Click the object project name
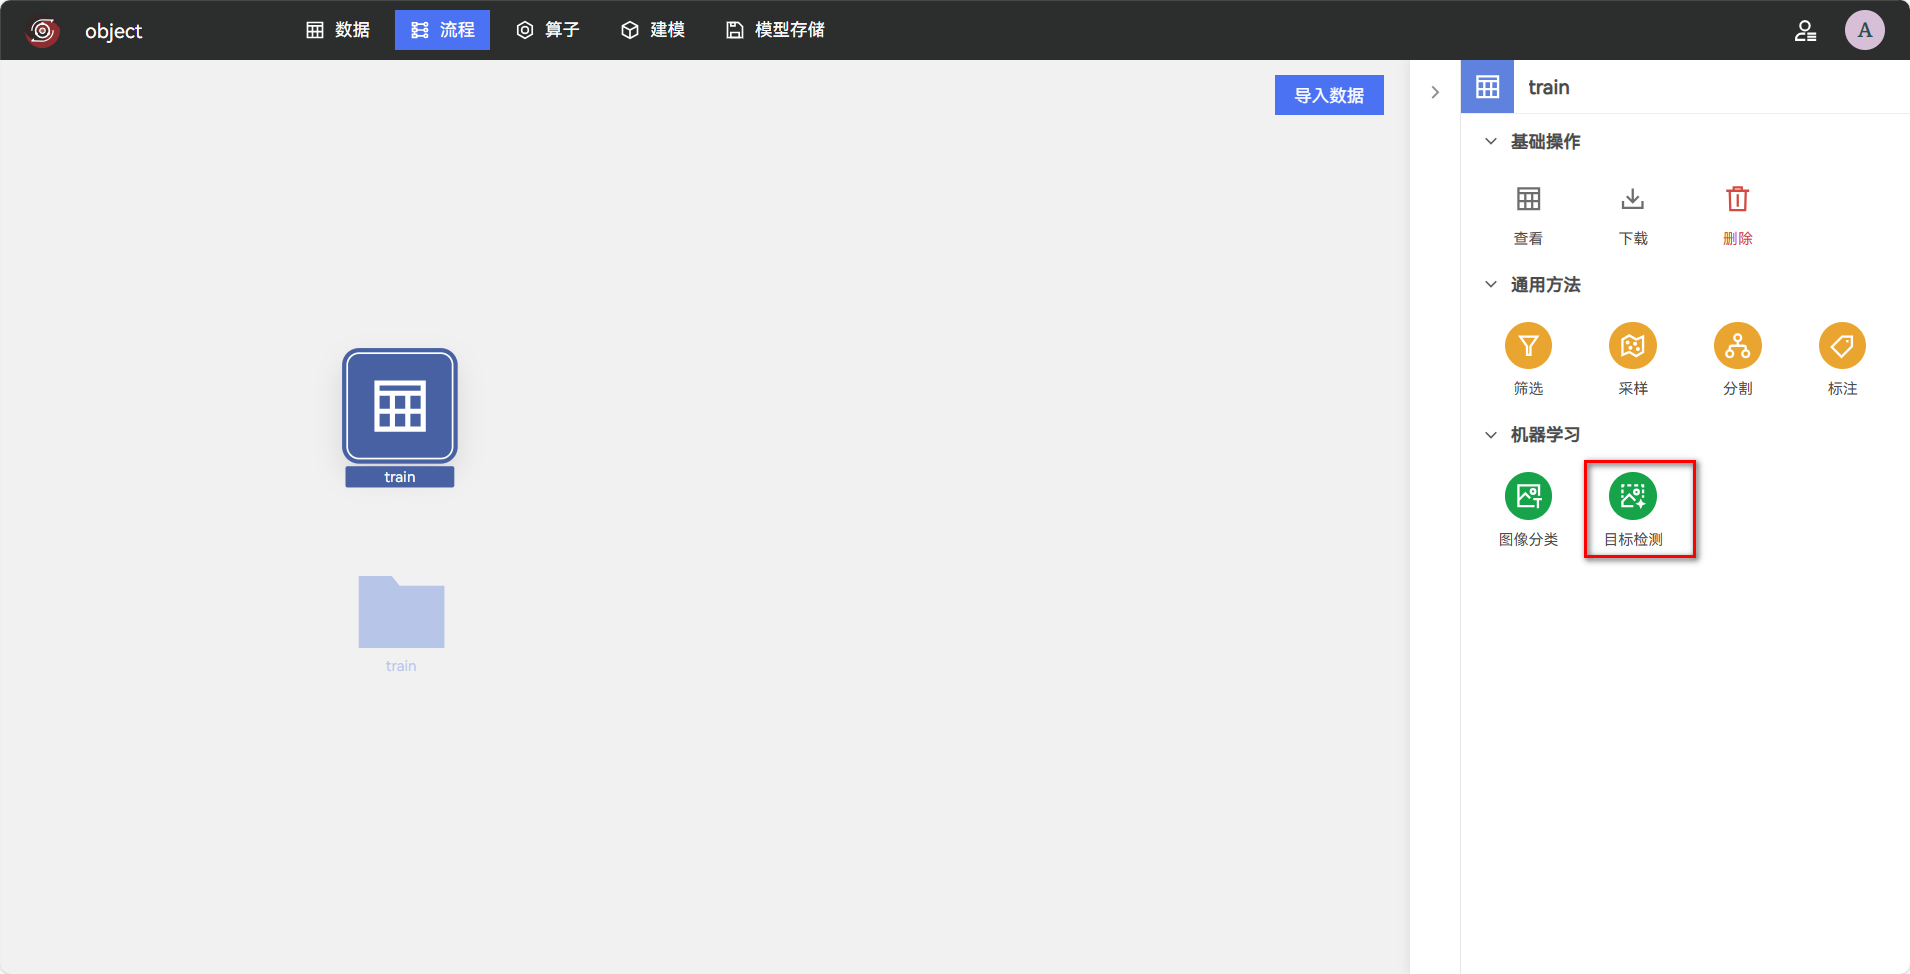Viewport: 1910px width, 974px height. pyautogui.click(x=113, y=31)
